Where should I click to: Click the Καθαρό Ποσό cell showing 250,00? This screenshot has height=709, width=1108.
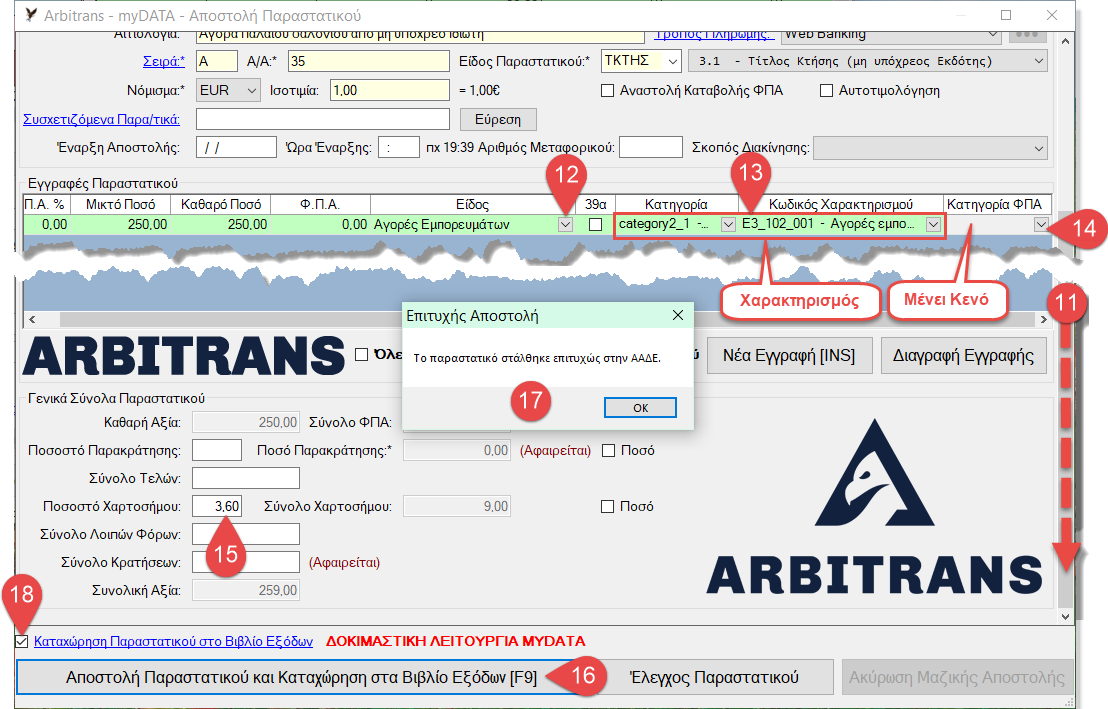click(221, 224)
